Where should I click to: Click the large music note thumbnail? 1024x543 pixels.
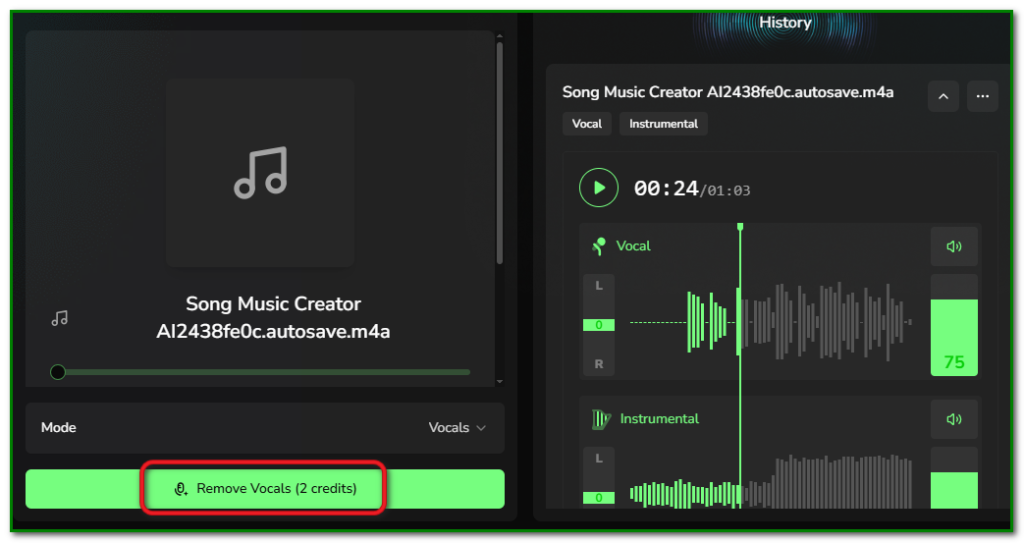click(x=260, y=173)
